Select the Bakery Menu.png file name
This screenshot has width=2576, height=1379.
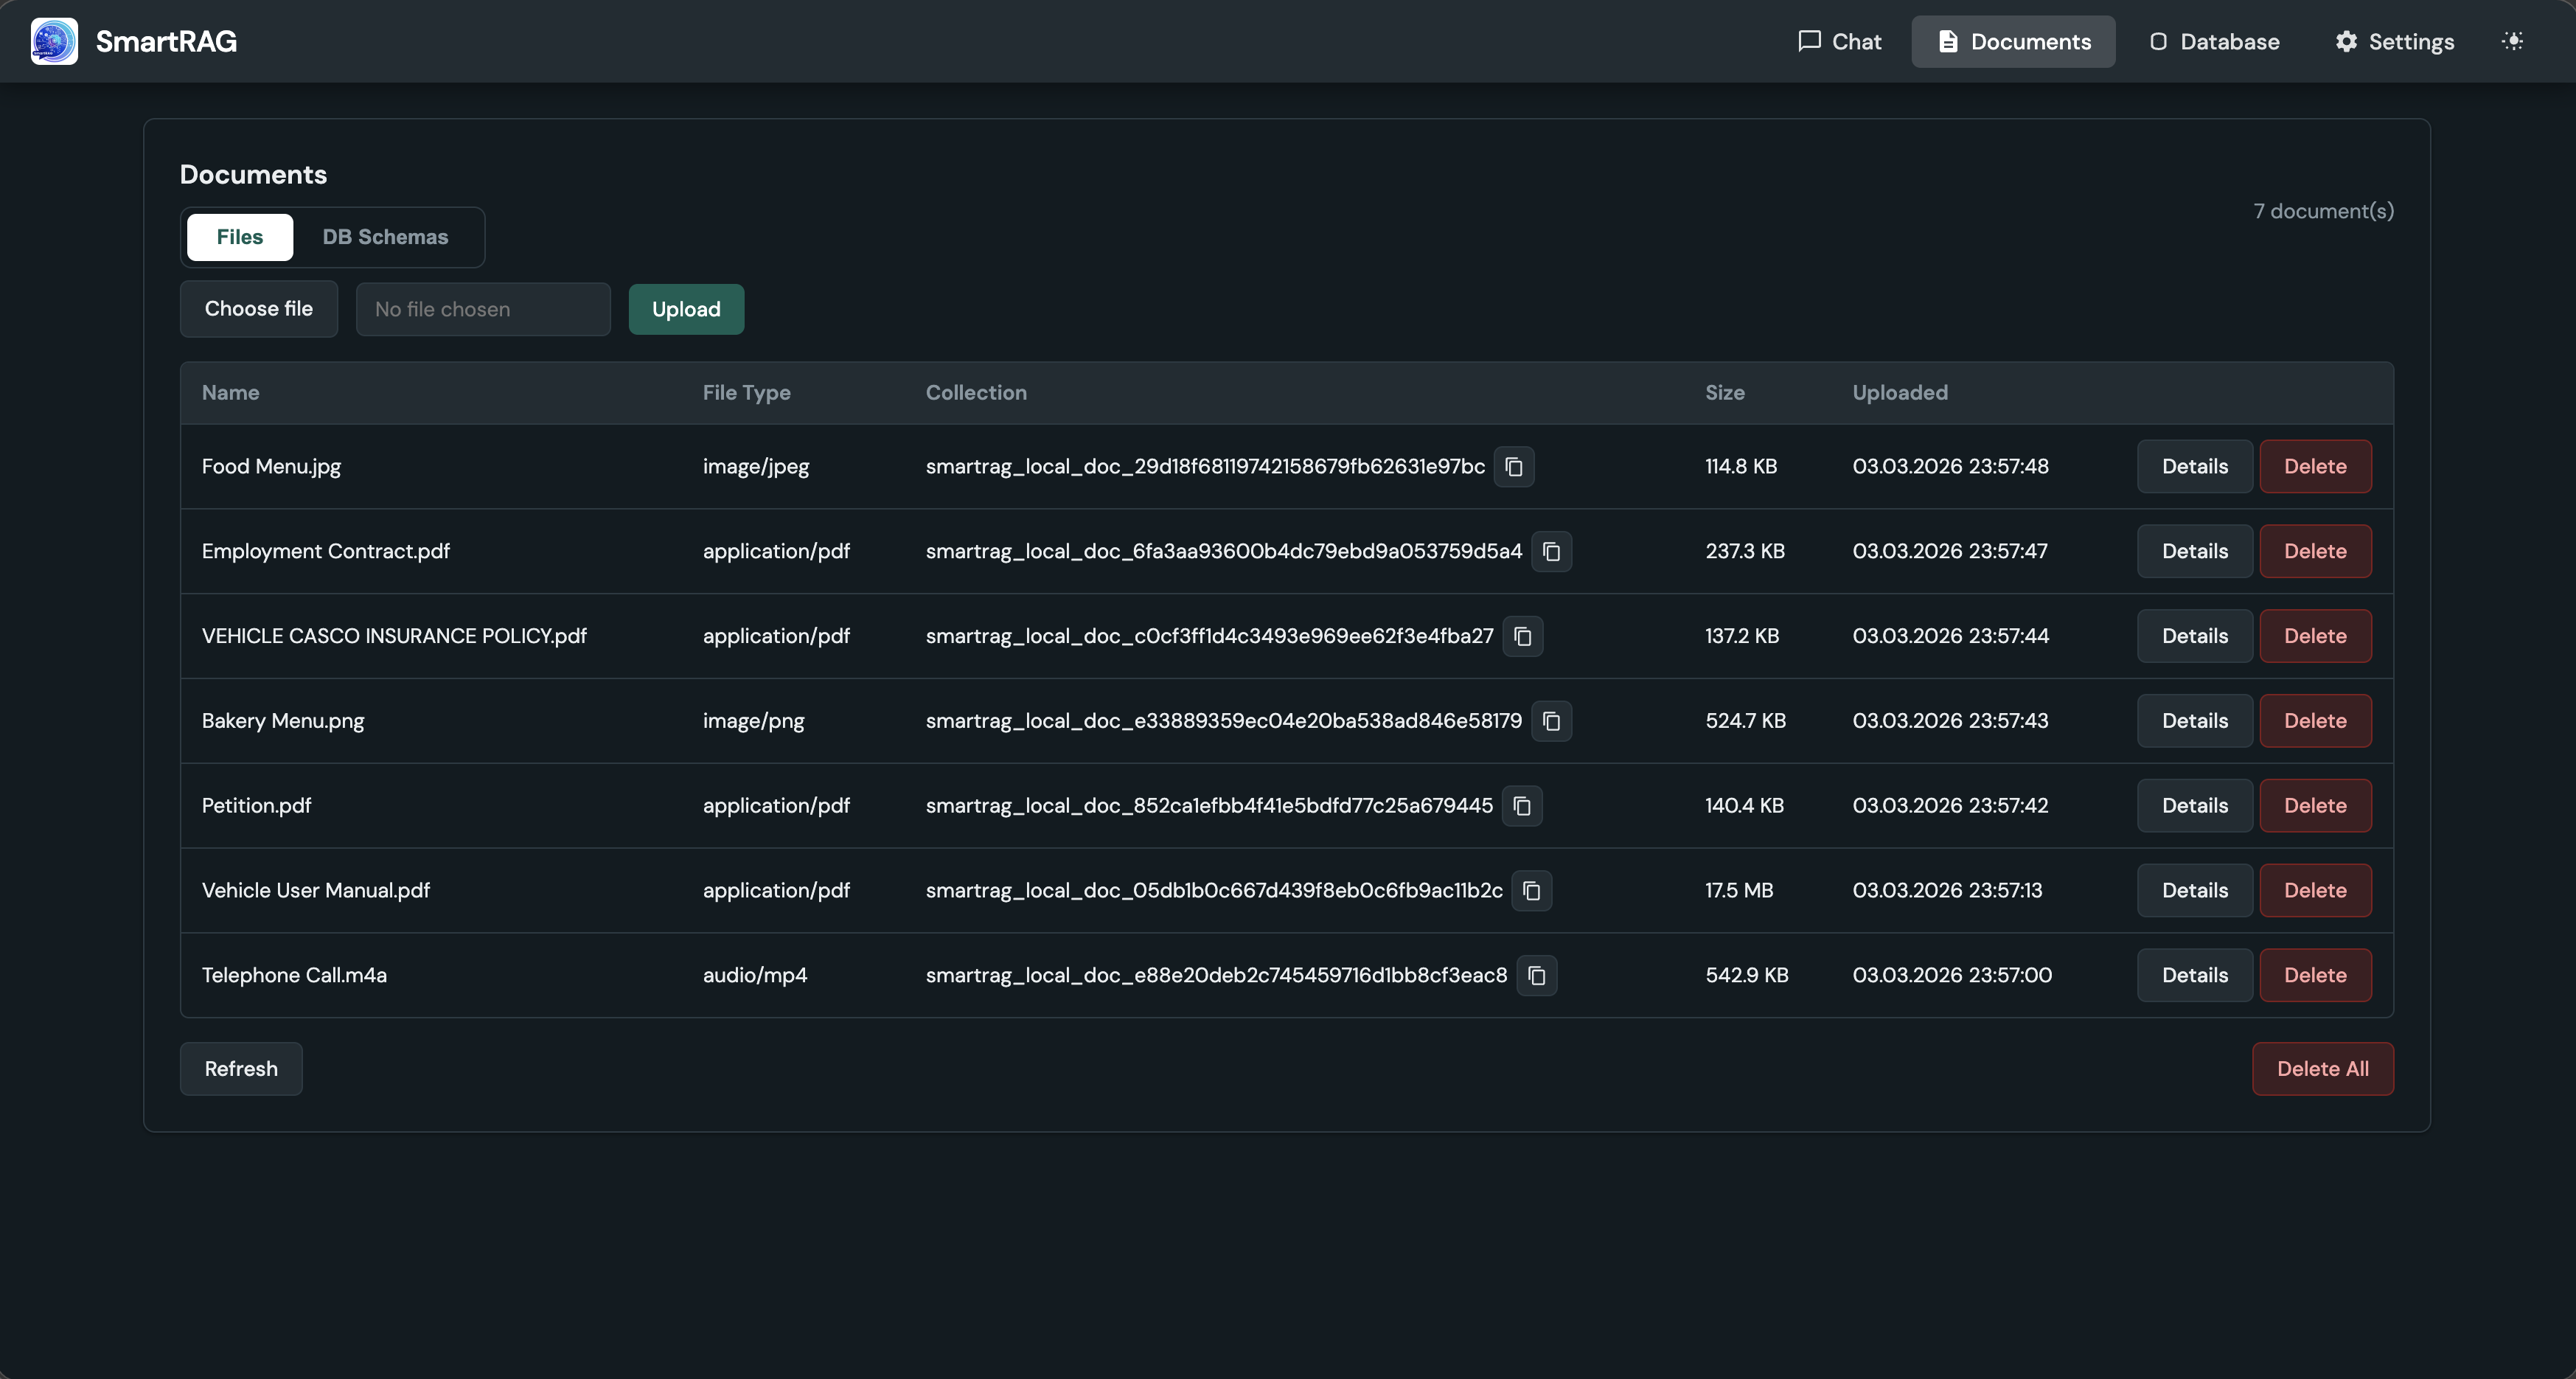283,721
